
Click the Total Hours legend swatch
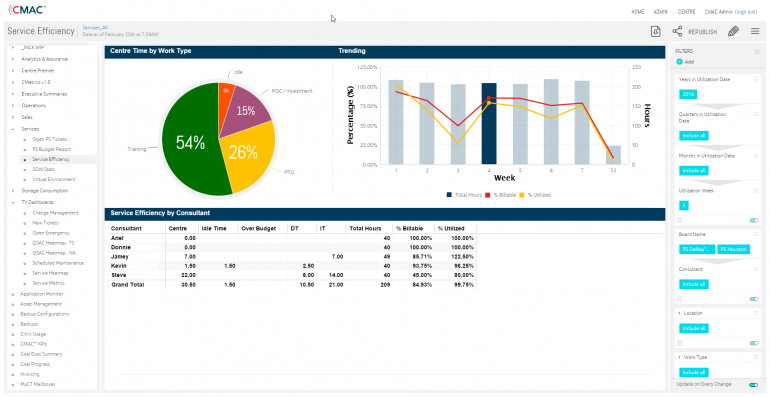coord(449,195)
